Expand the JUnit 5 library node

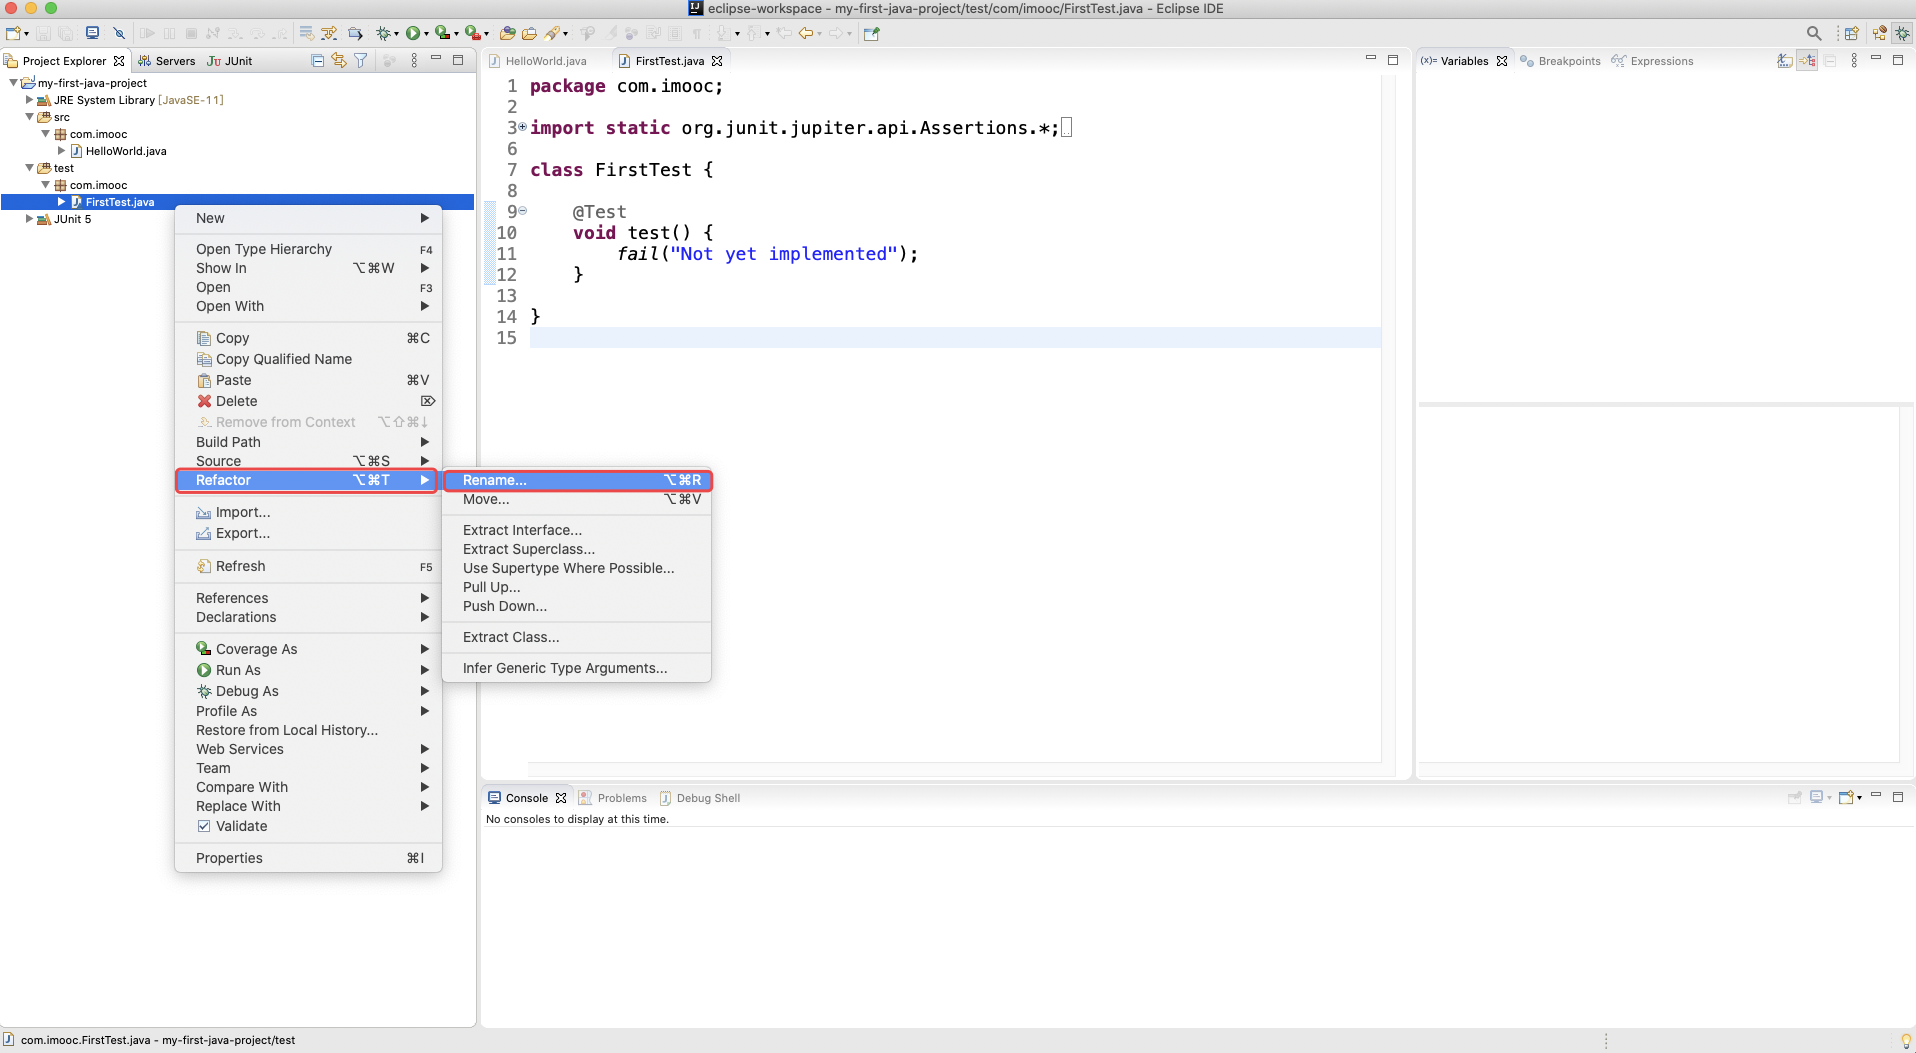pyautogui.click(x=29, y=219)
